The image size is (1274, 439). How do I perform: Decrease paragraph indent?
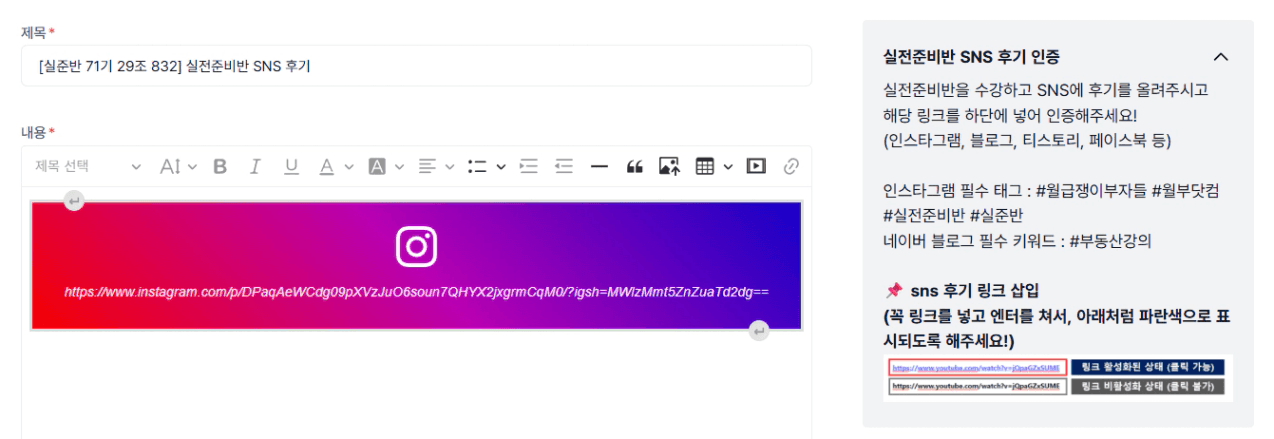point(564,167)
